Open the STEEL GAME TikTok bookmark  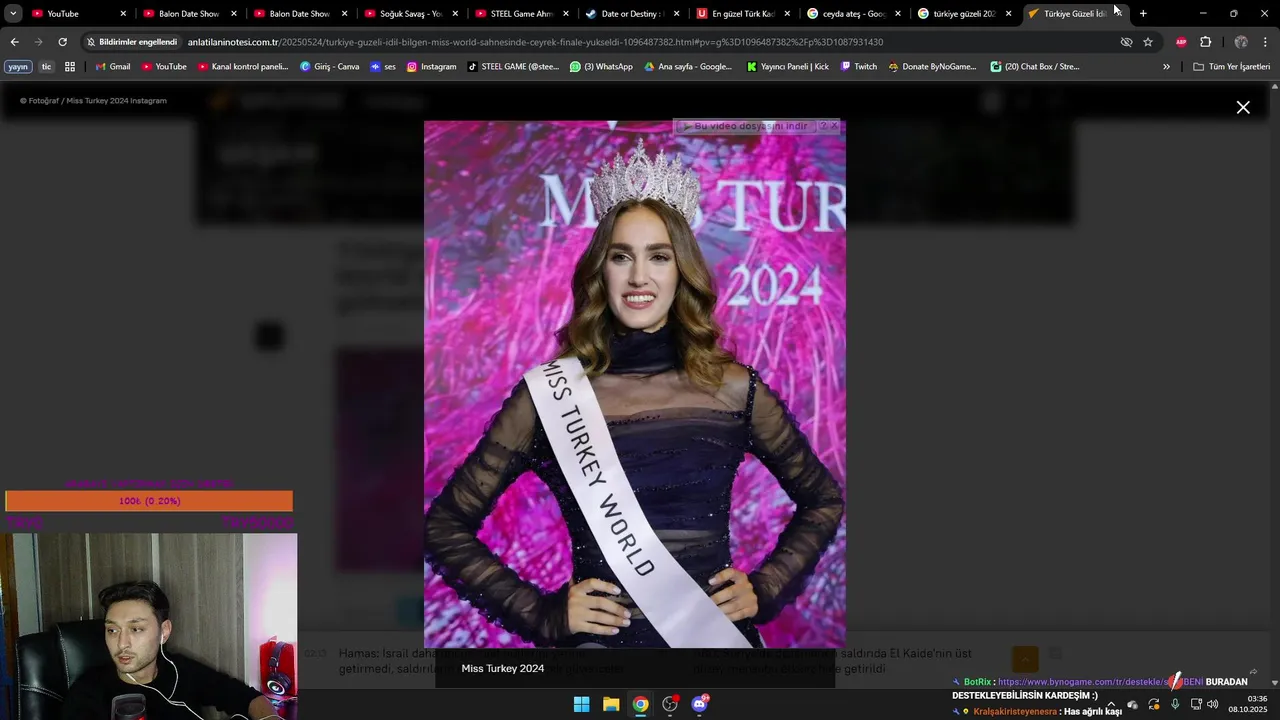(513, 67)
